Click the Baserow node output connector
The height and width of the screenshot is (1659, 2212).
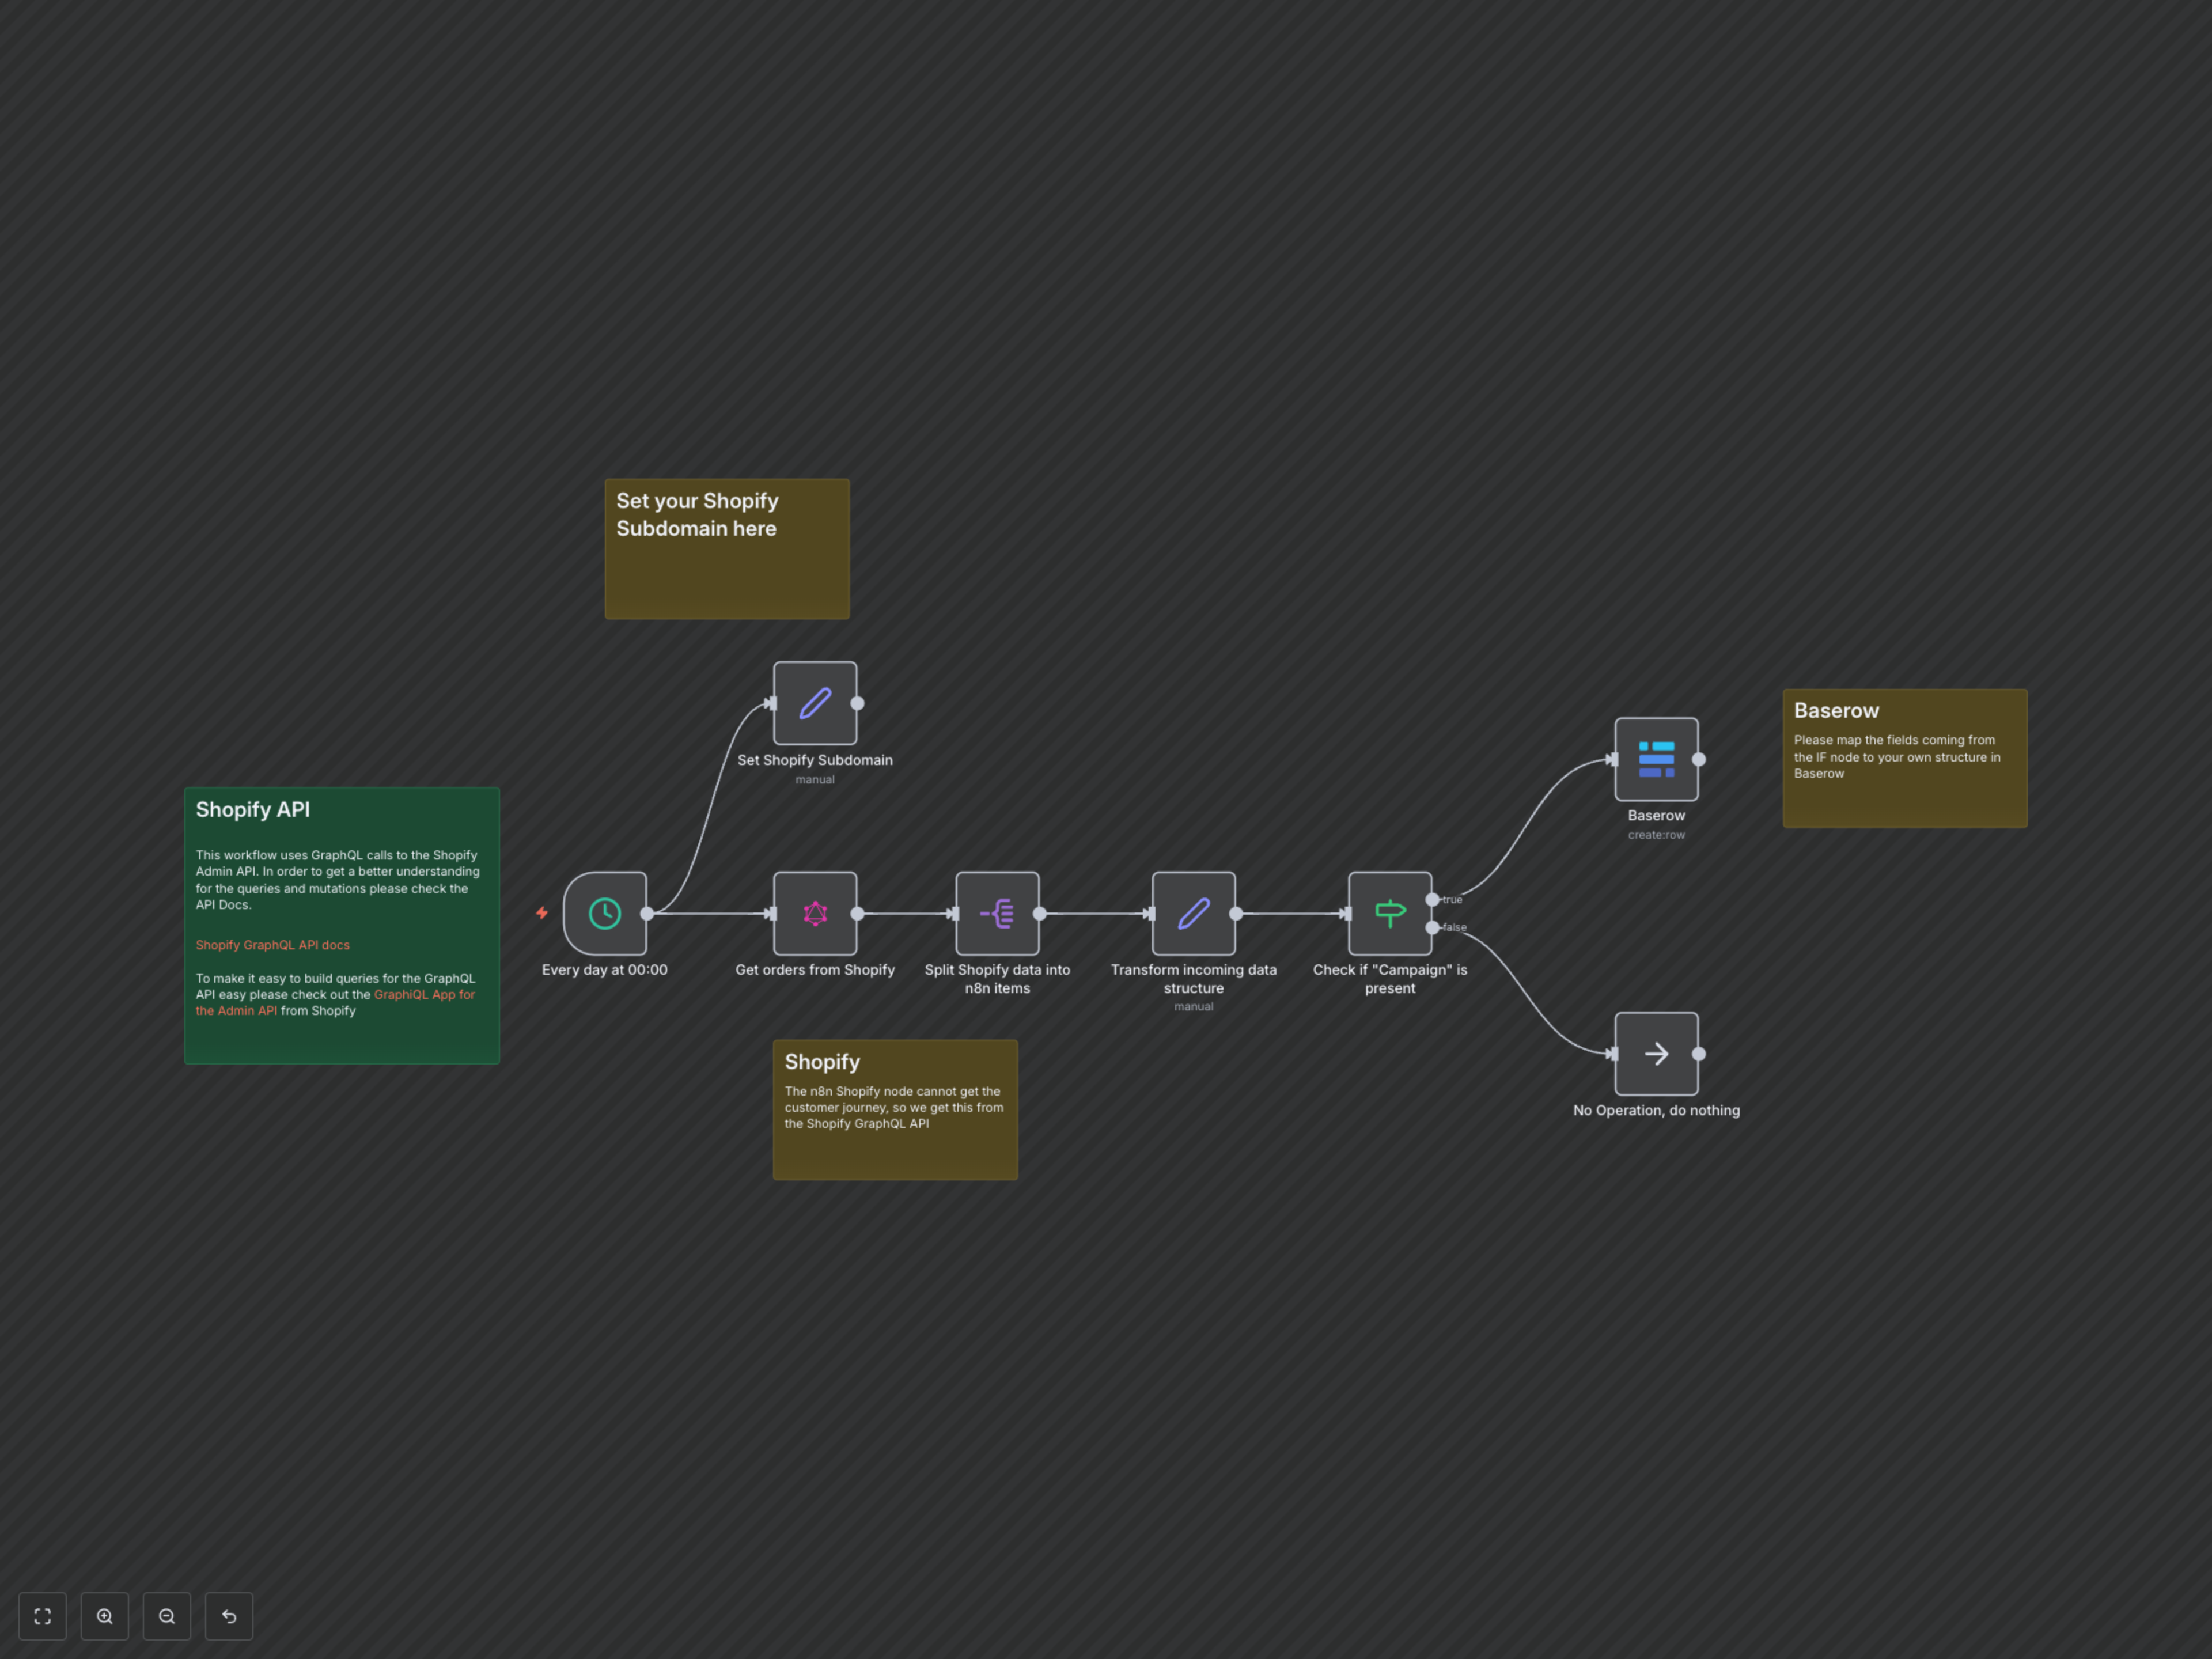(x=1698, y=759)
